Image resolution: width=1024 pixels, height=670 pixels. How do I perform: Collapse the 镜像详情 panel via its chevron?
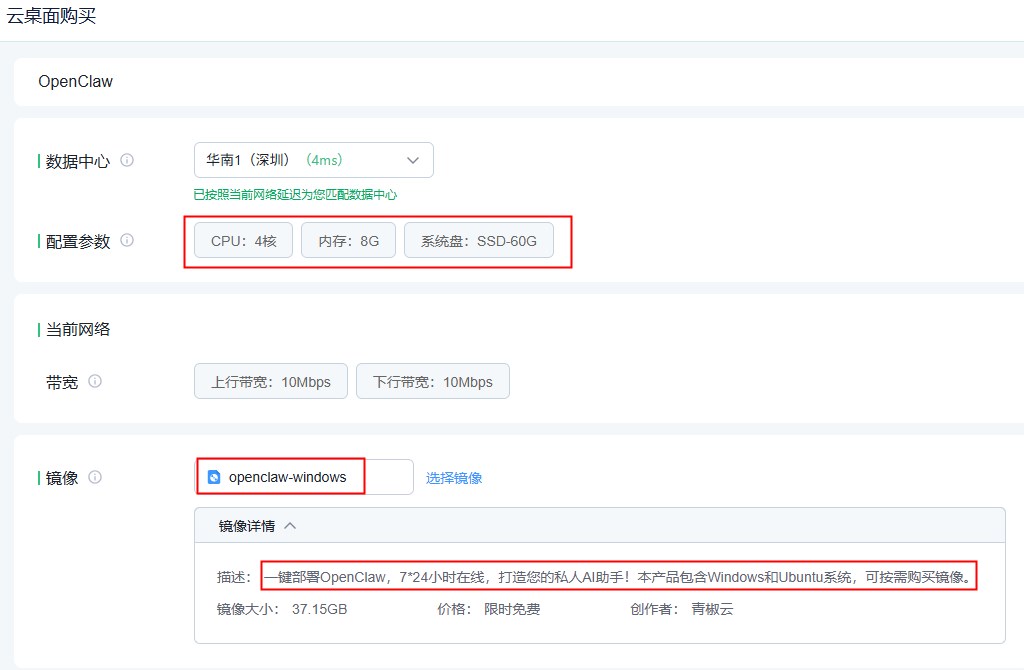coord(290,526)
